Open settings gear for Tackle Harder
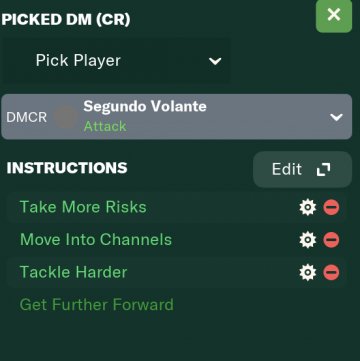Viewport: 360px width, 361px height. tap(307, 272)
